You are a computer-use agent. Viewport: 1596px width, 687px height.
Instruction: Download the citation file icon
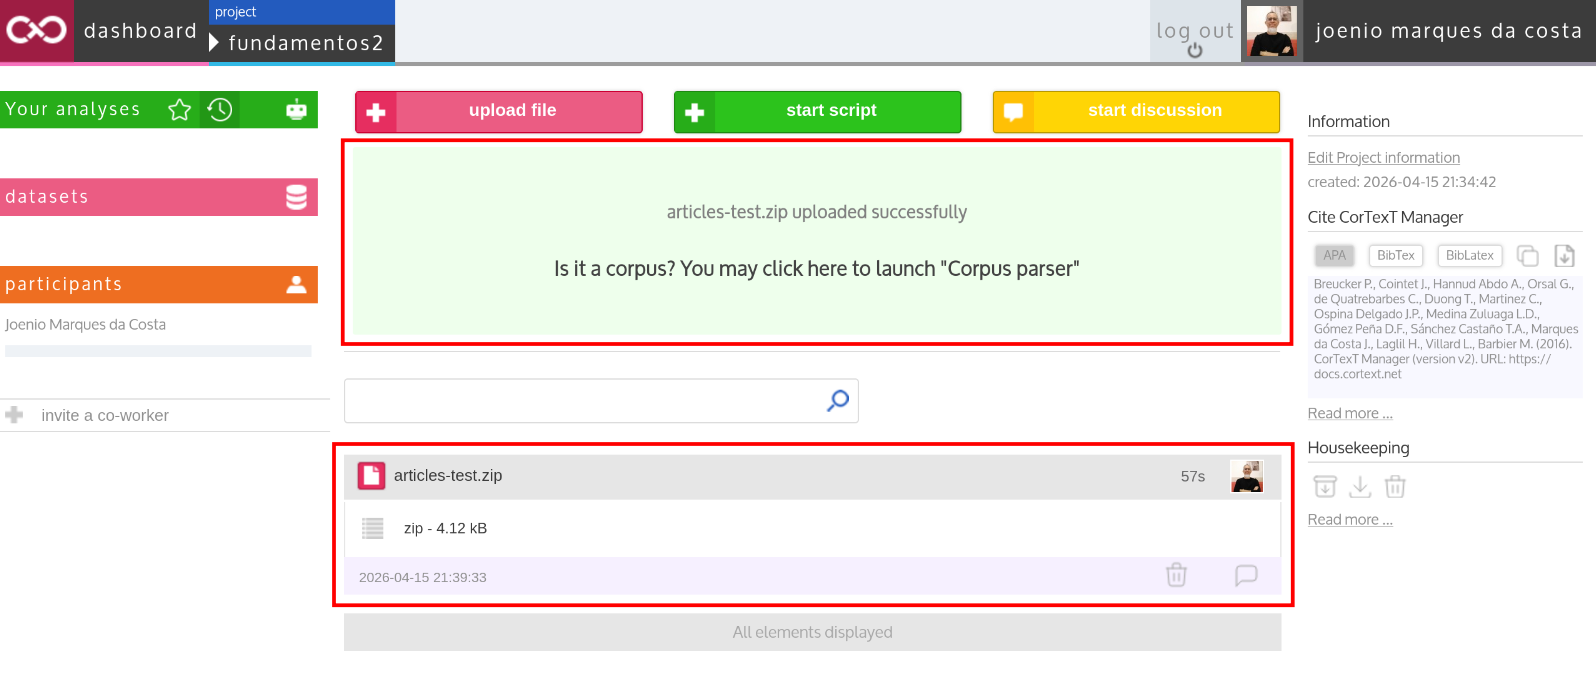click(1565, 256)
